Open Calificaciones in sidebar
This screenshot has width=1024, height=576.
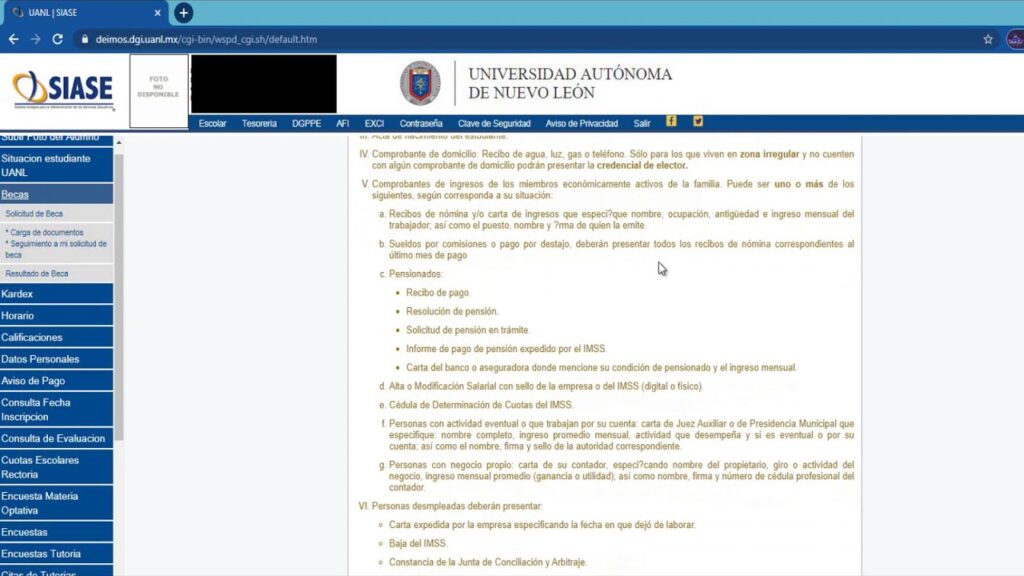pyautogui.click(x=56, y=337)
